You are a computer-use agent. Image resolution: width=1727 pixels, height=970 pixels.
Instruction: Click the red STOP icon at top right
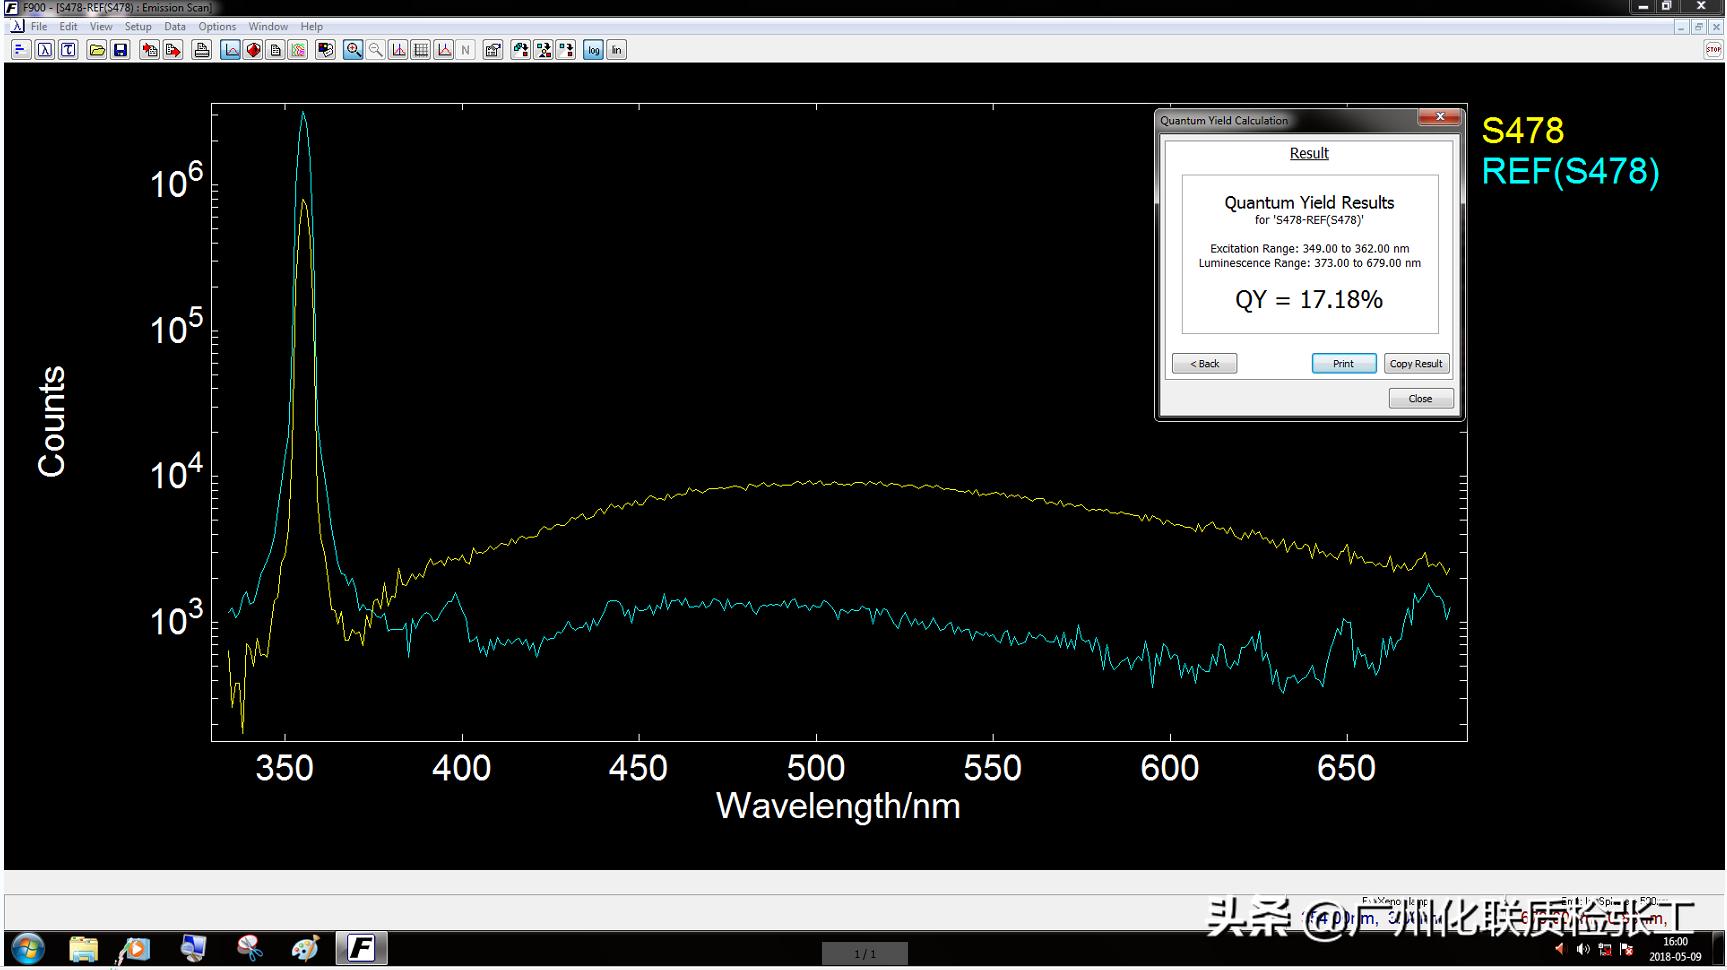(x=1712, y=50)
